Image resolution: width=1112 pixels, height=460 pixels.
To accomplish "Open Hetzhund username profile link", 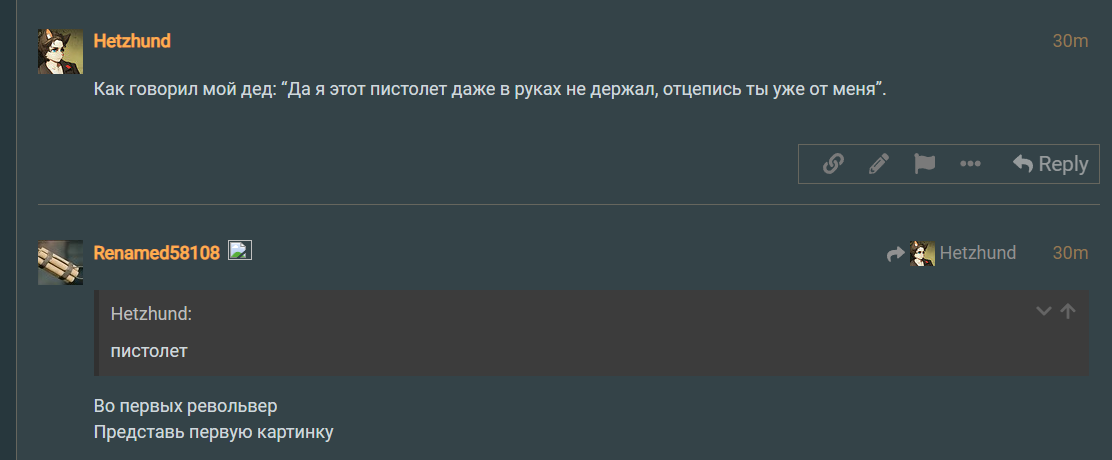I will pyautogui.click(x=132, y=41).
